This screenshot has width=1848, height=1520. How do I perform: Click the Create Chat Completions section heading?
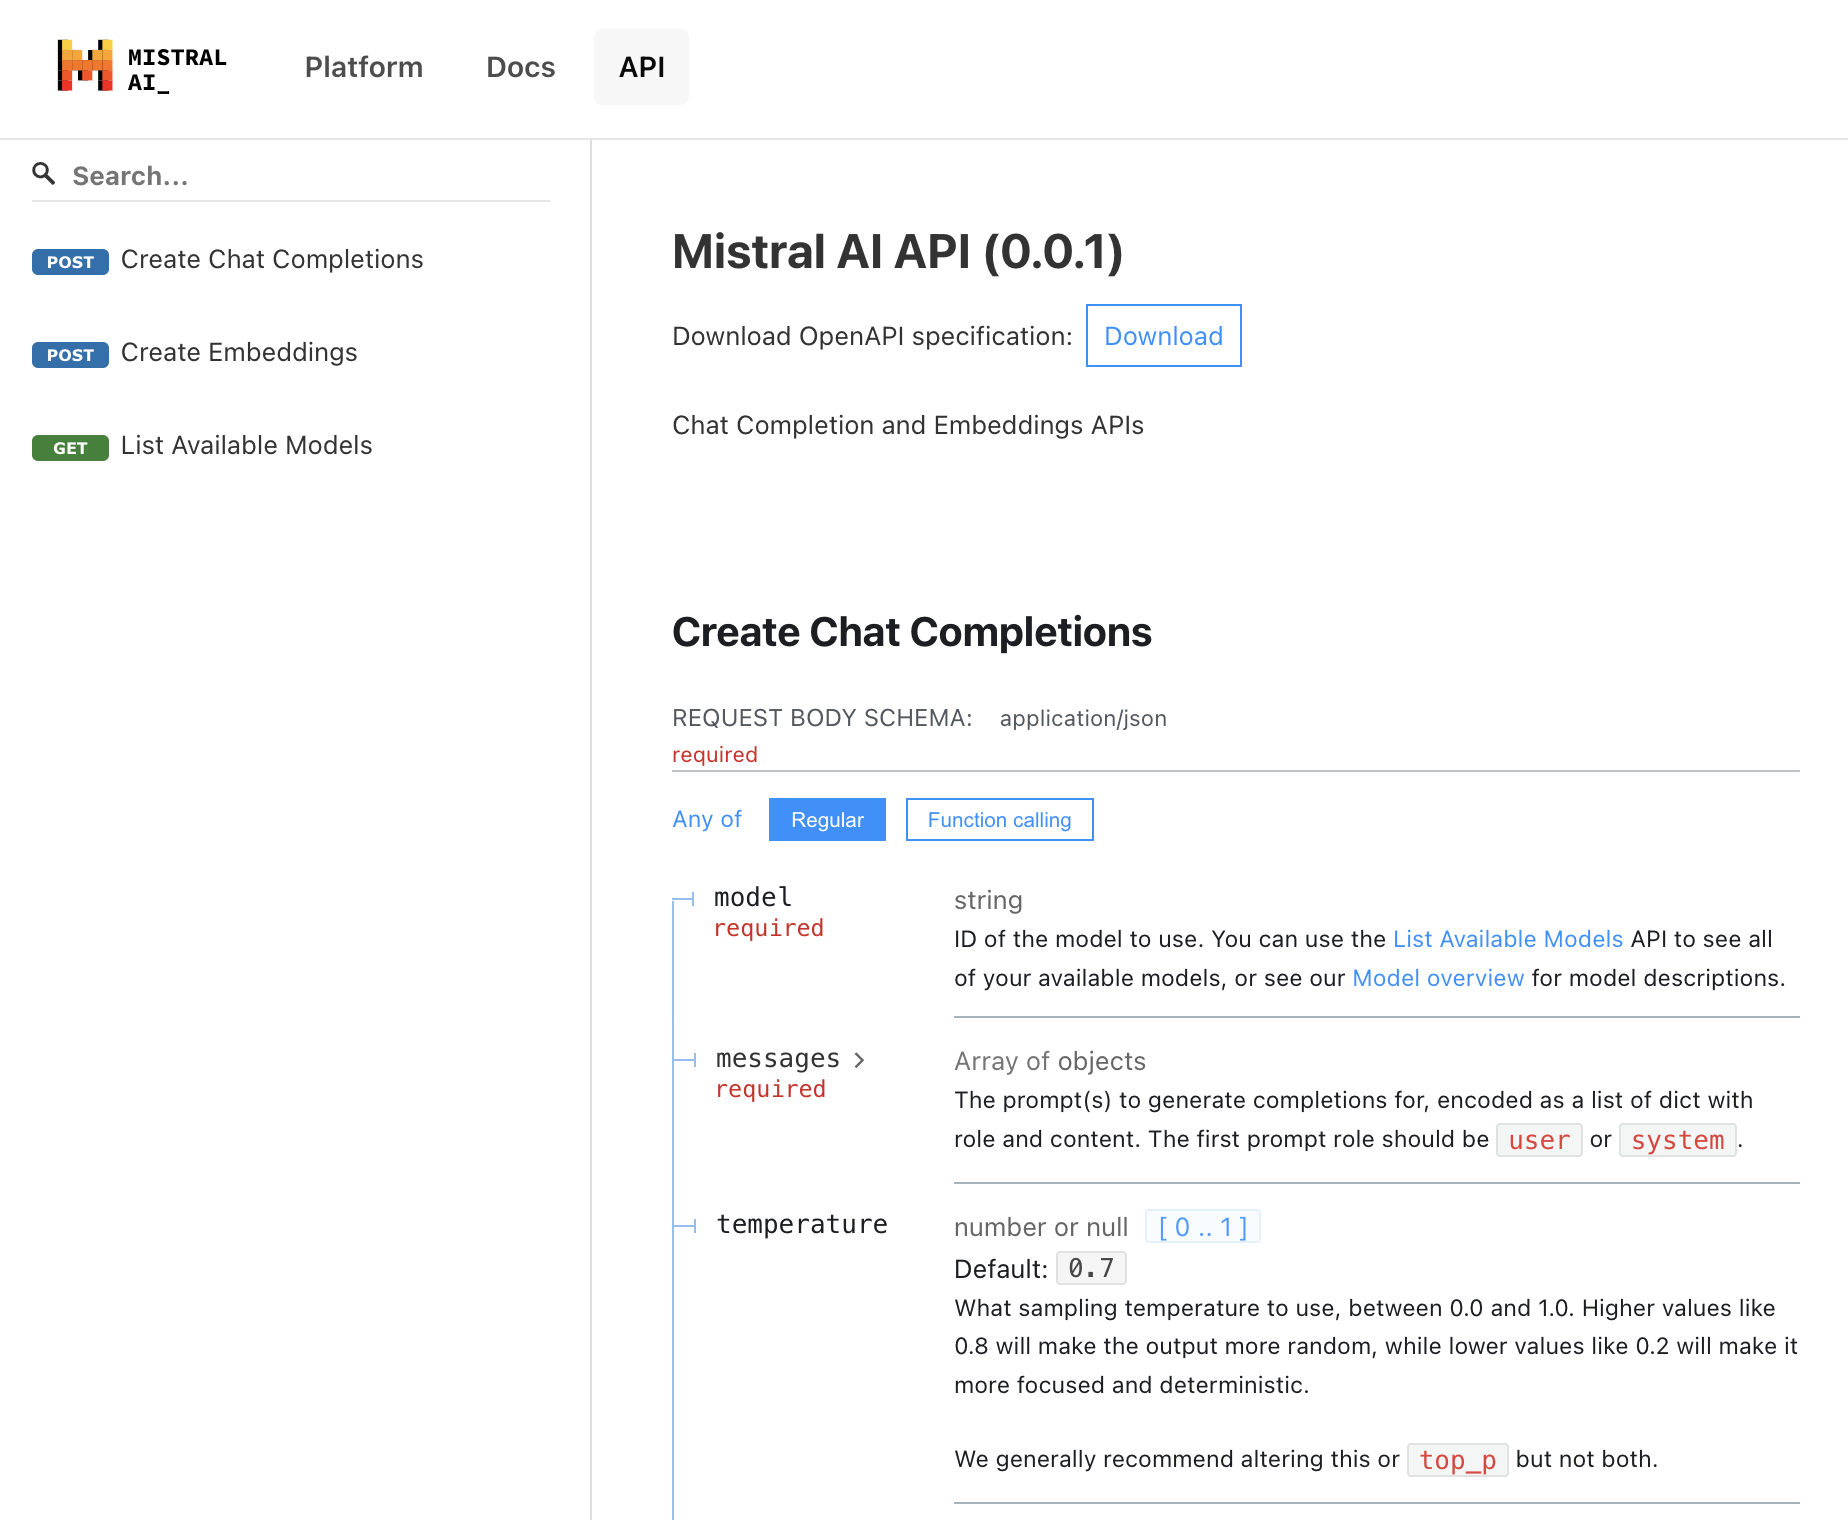[912, 632]
